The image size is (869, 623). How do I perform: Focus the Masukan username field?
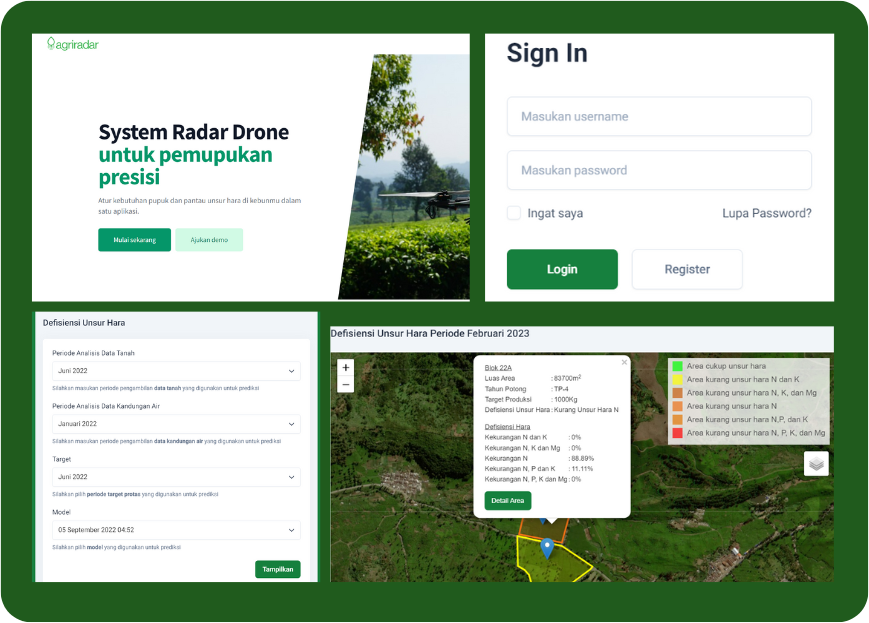pos(659,117)
